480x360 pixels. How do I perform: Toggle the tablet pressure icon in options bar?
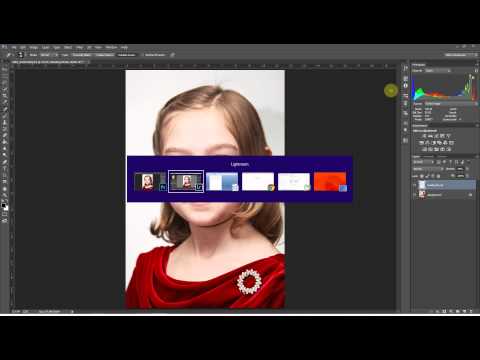coord(173,55)
